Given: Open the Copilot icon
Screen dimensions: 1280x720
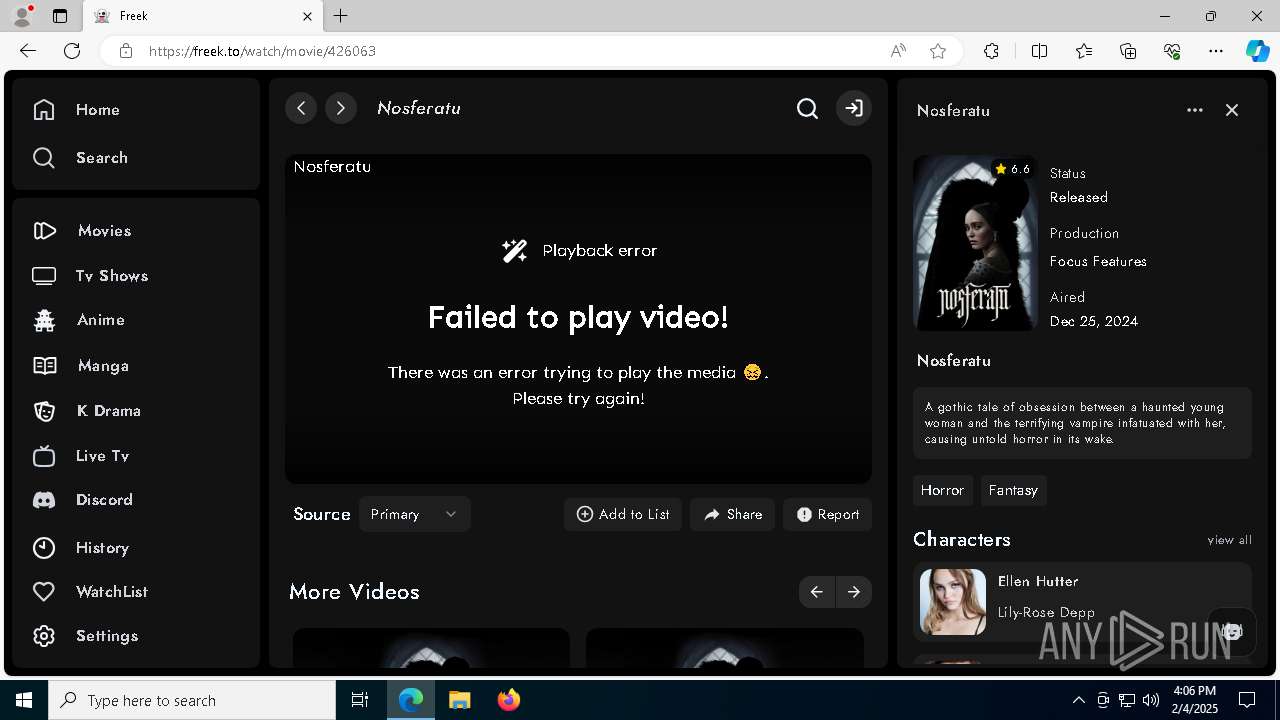Looking at the screenshot, I should 1257,51.
